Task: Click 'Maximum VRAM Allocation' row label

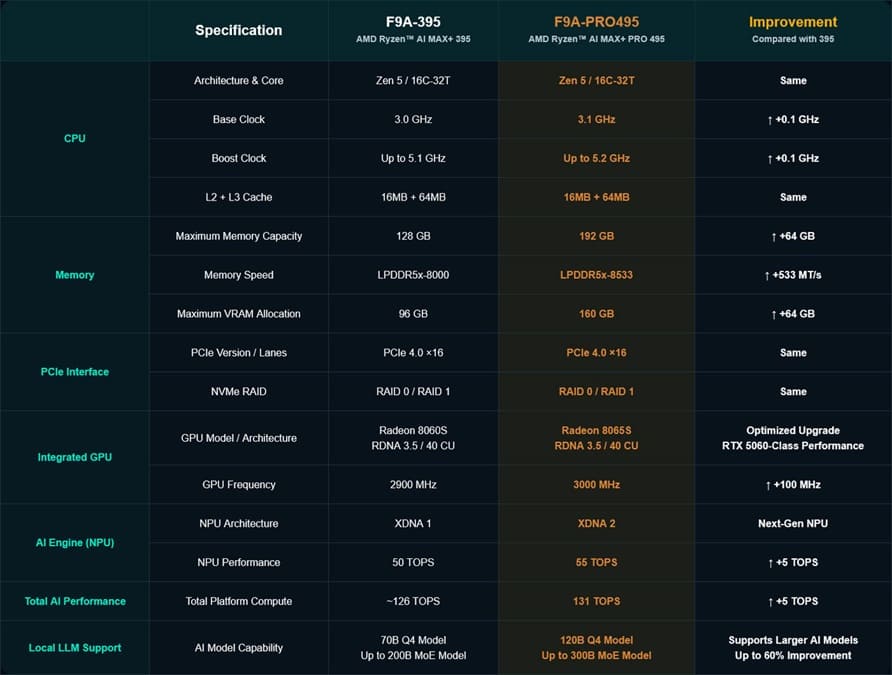Action: pyautogui.click(x=238, y=314)
